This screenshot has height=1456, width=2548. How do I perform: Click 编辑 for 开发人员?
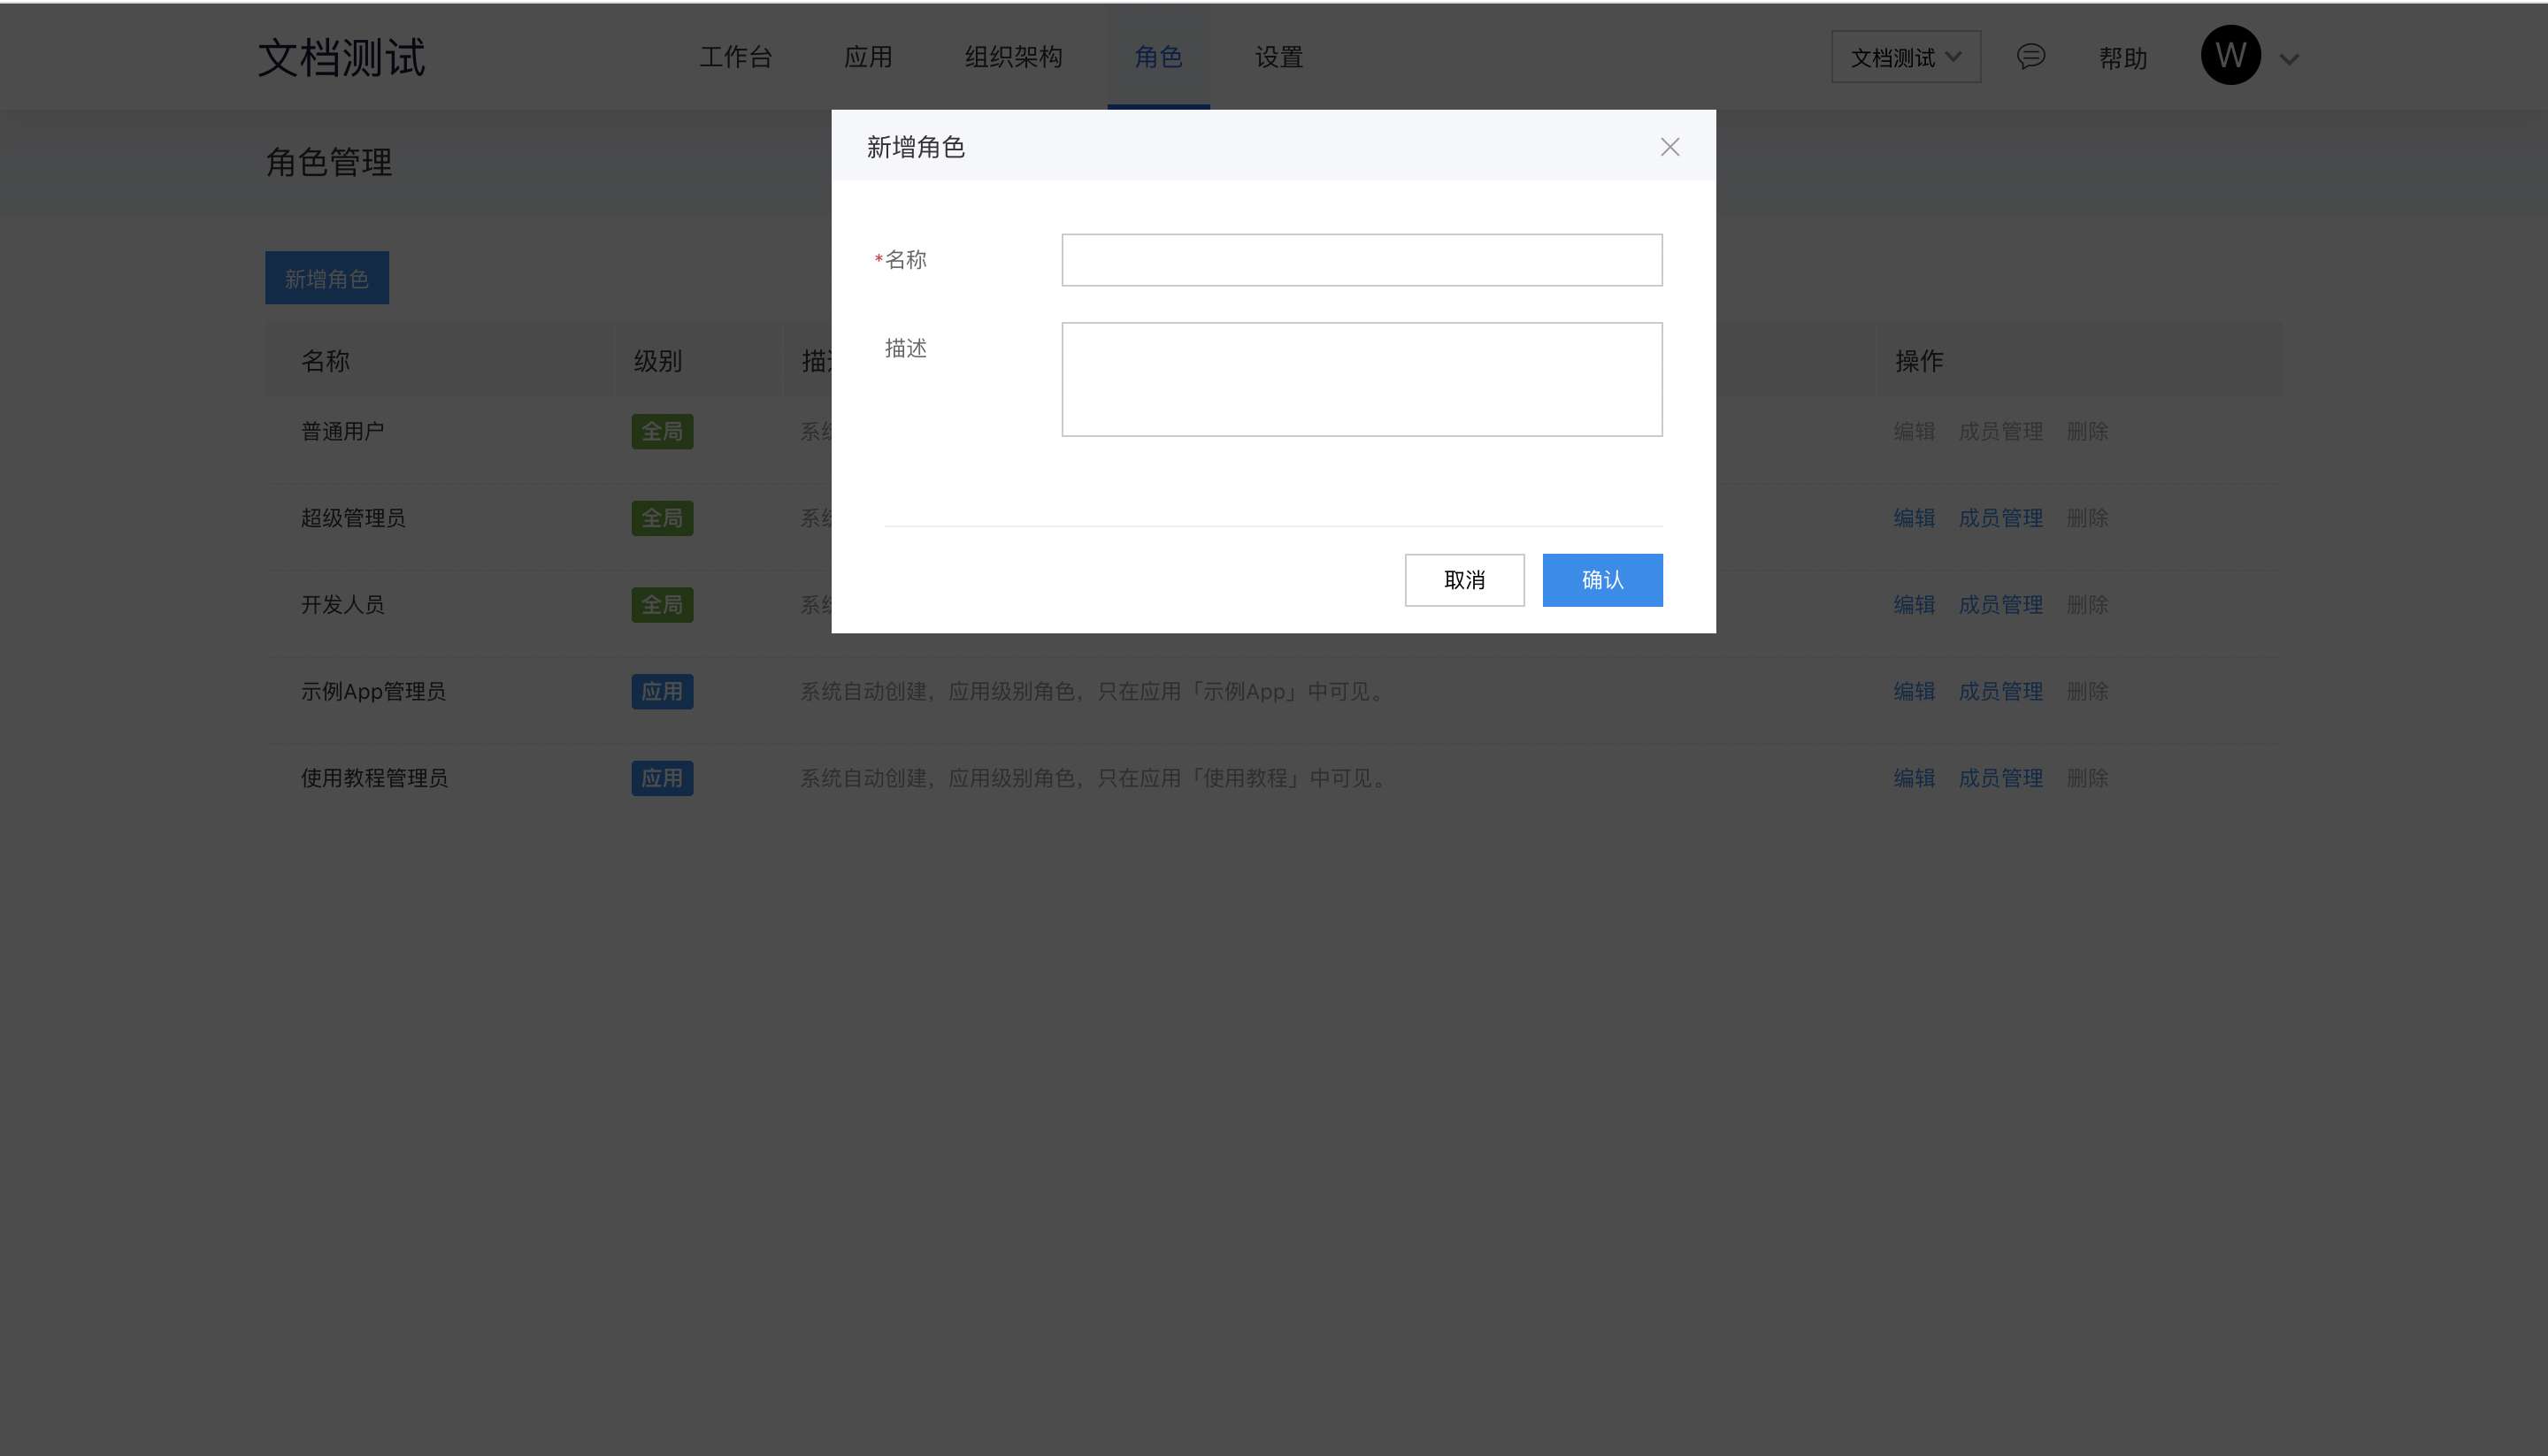click(1914, 605)
